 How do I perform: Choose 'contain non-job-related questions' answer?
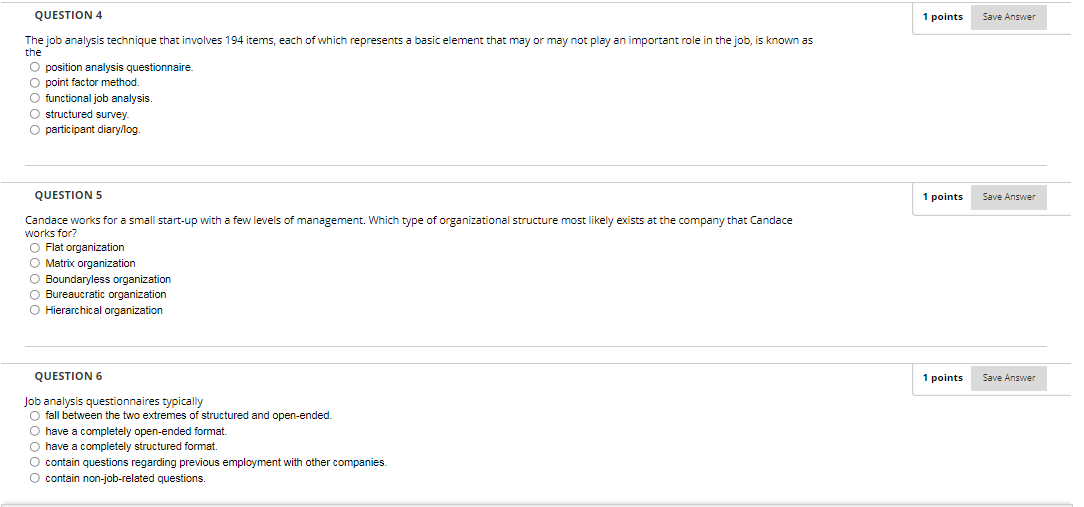click(35, 478)
